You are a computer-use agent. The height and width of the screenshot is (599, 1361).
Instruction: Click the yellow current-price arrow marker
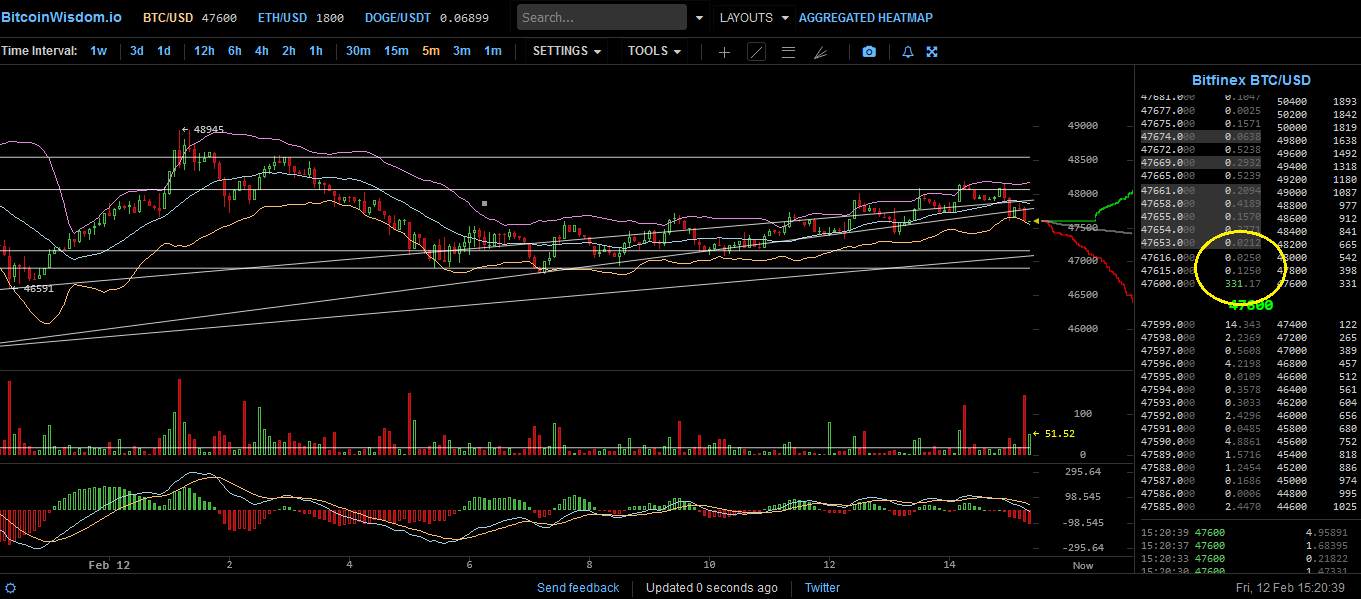click(1036, 220)
